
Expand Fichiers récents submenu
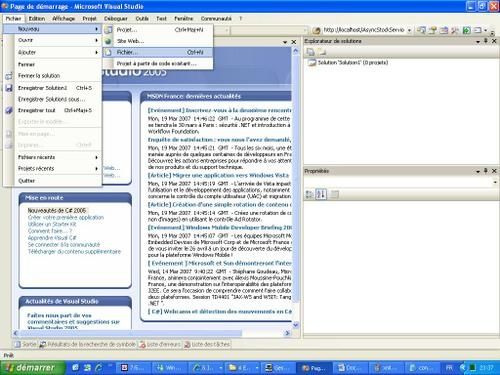58,157
